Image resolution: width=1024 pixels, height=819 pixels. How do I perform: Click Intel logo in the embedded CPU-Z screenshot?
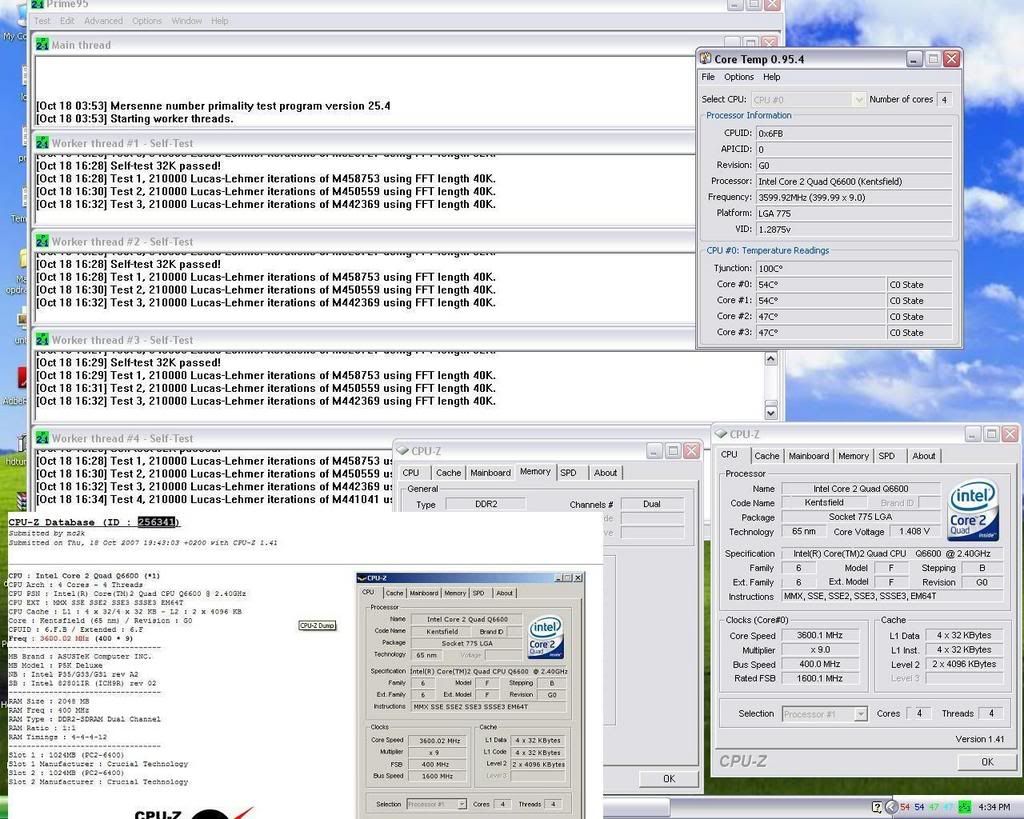pos(545,637)
